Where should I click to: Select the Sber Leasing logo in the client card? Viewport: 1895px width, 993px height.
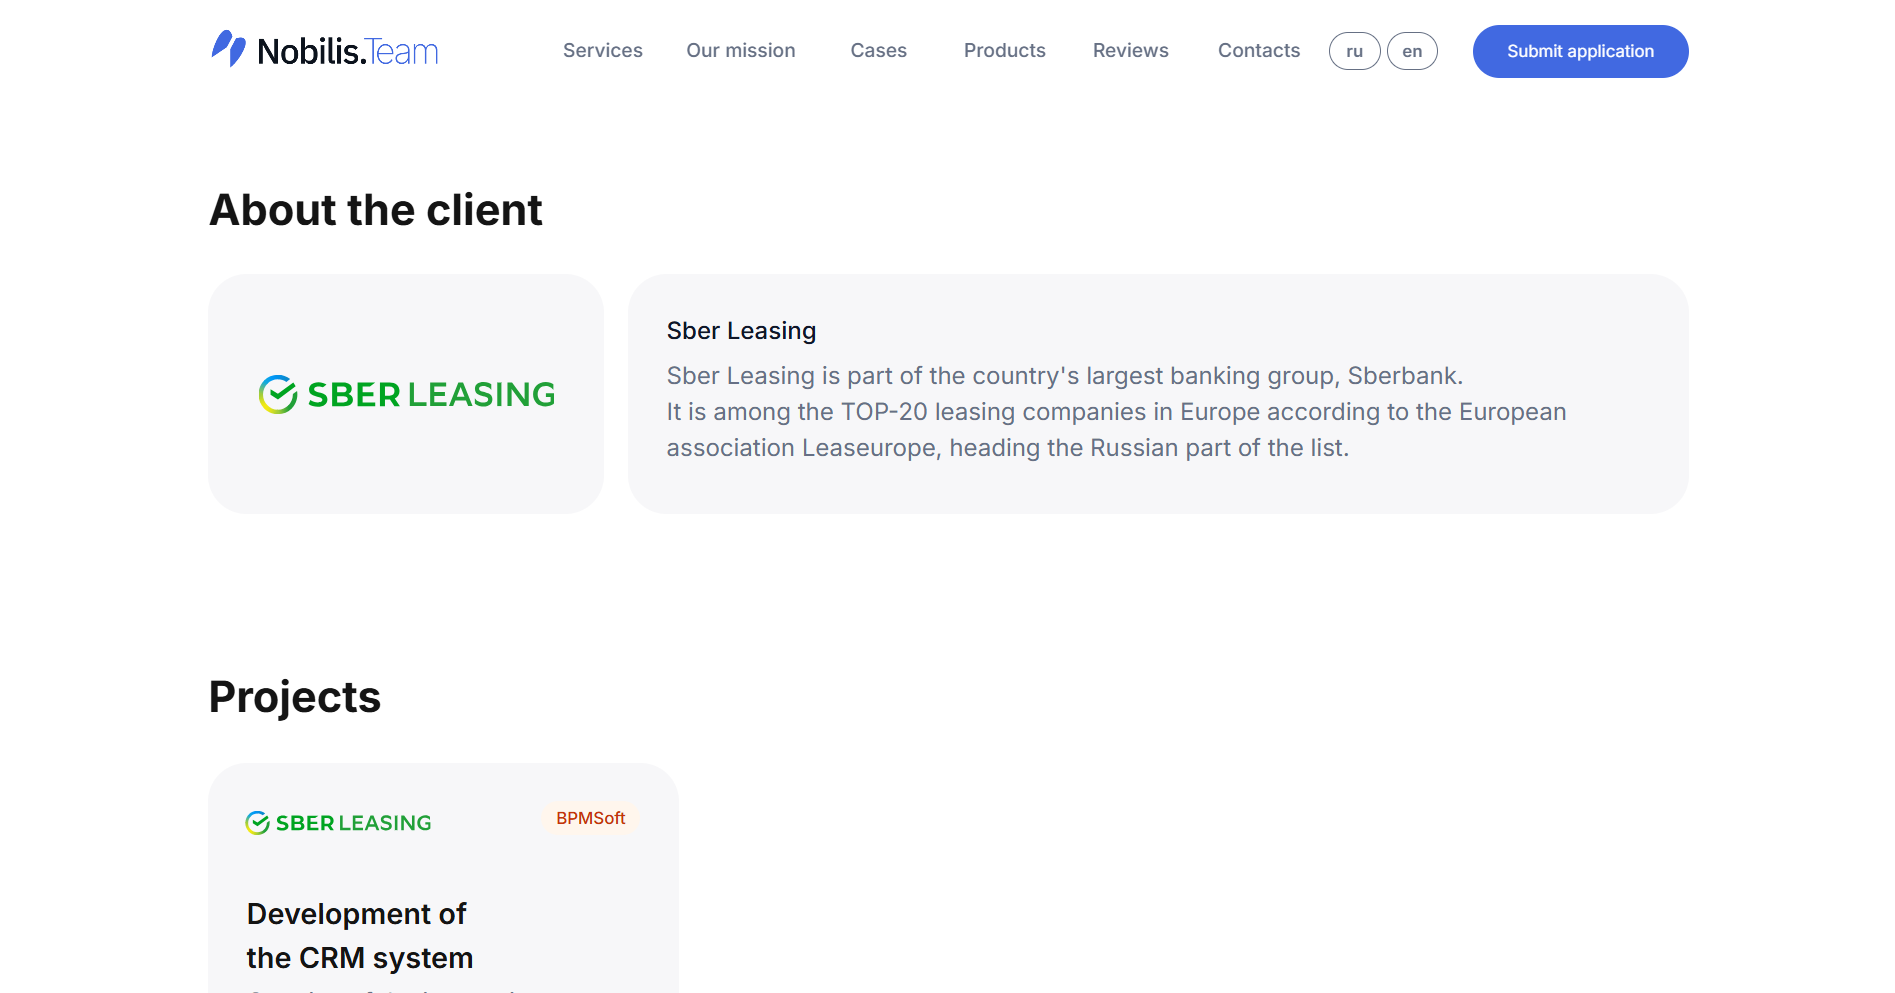(x=405, y=394)
